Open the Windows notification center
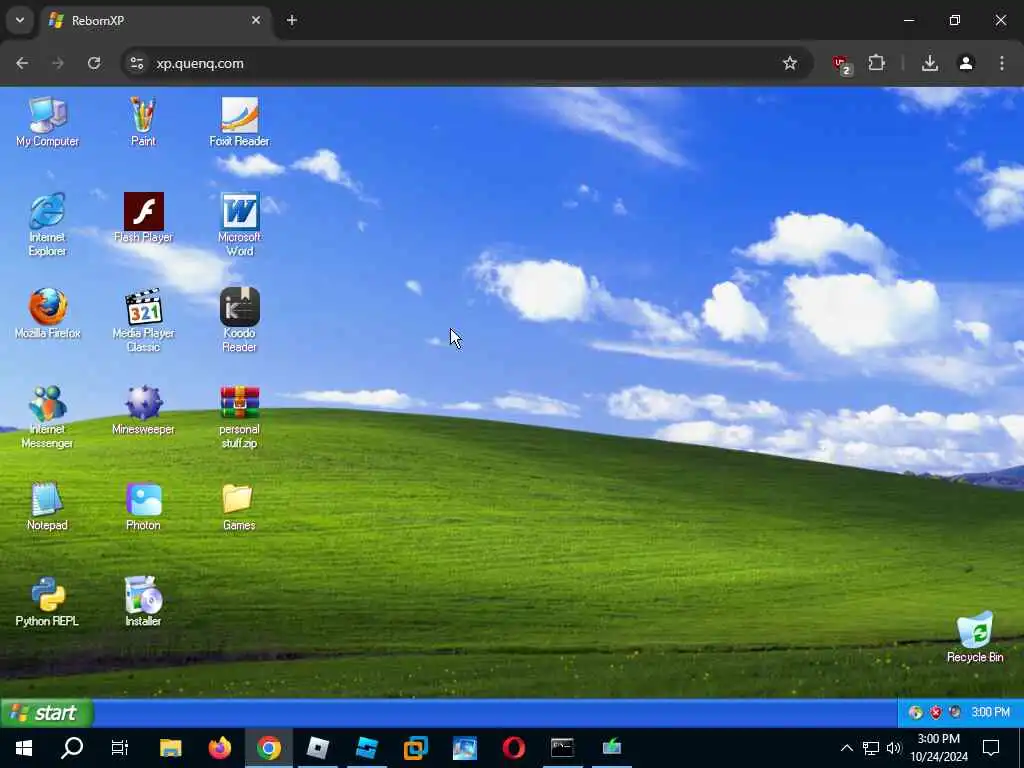Screen dimensions: 1024x768 click(991, 748)
